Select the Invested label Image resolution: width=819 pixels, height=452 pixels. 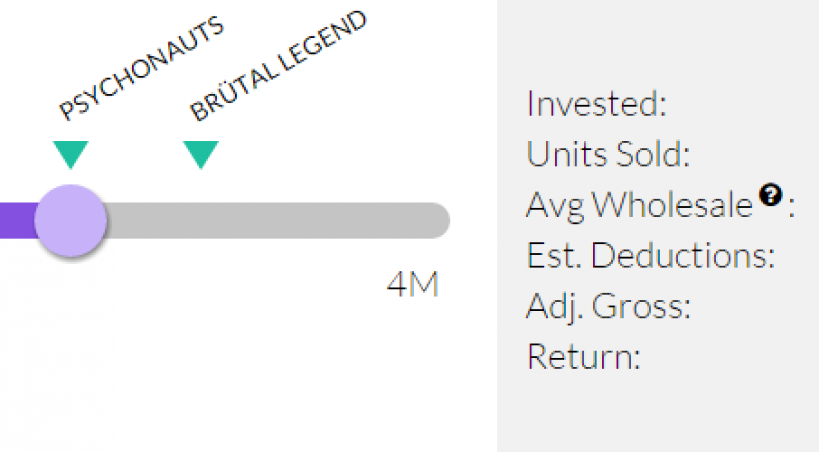coord(596,104)
